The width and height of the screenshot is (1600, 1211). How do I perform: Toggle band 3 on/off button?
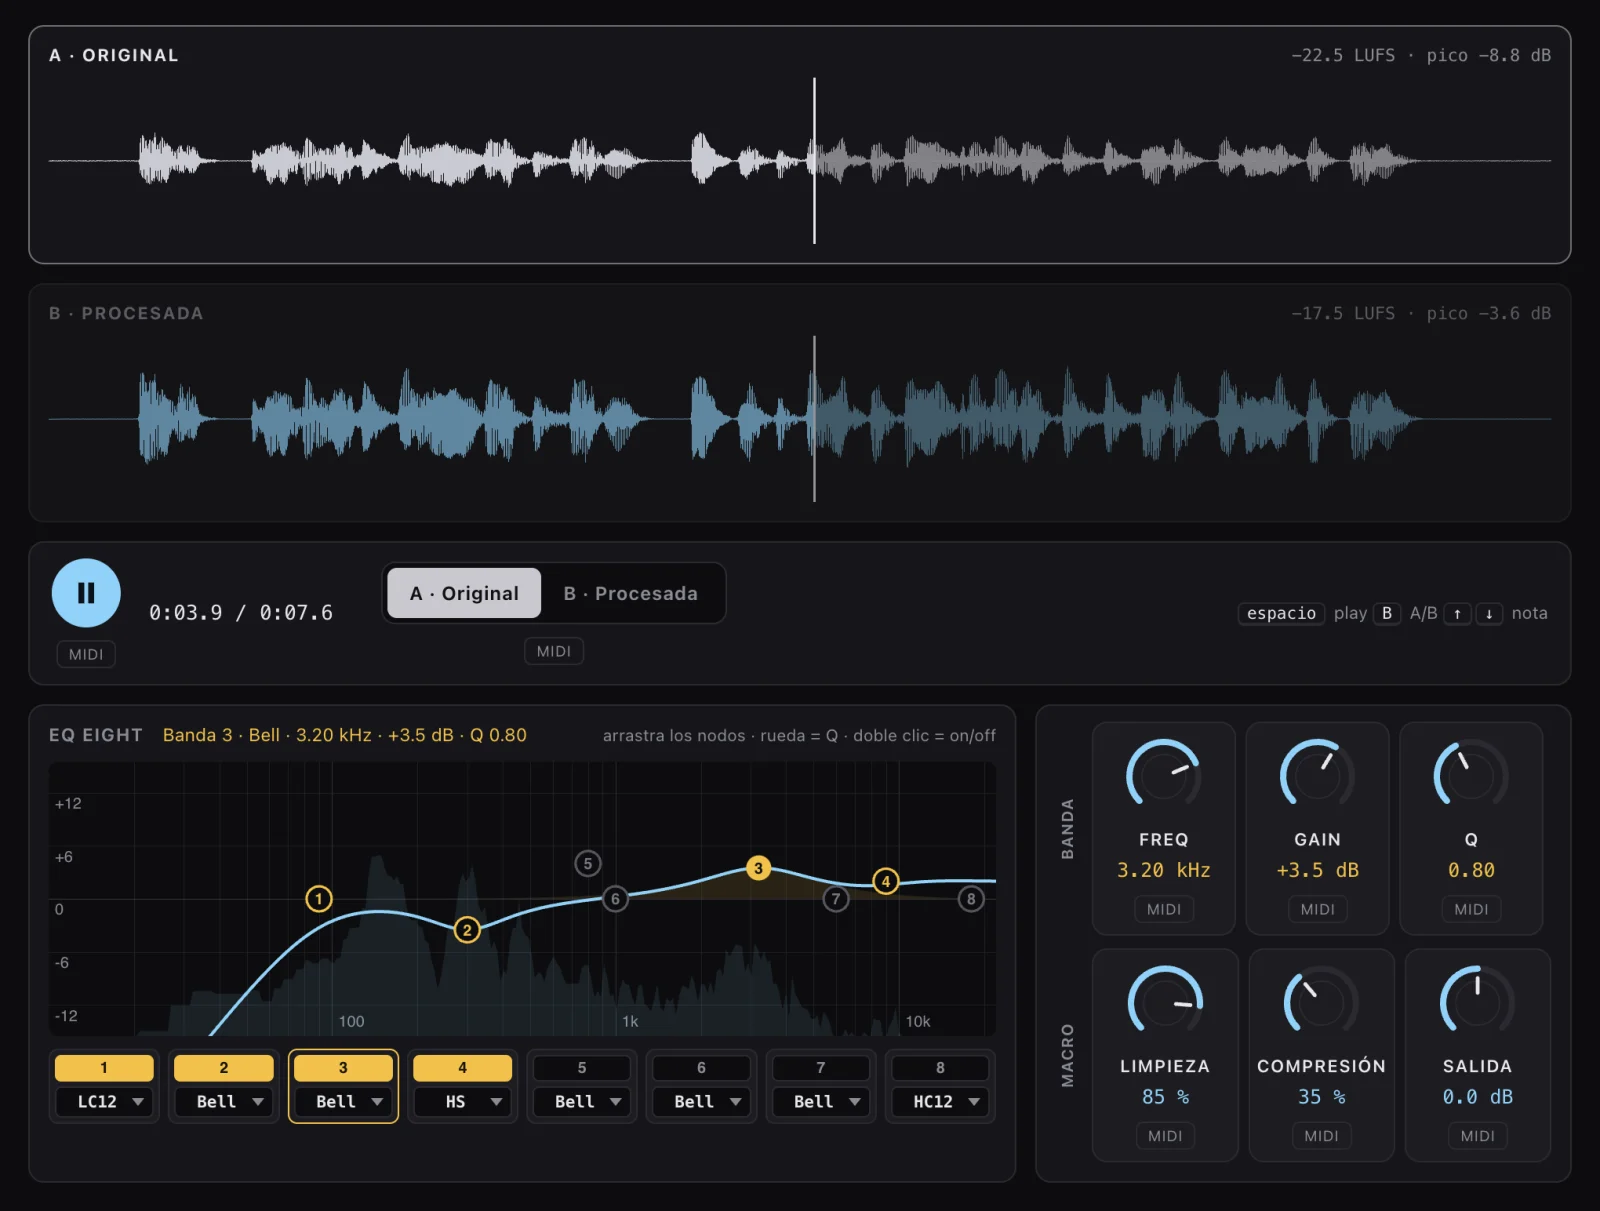point(343,1068)
